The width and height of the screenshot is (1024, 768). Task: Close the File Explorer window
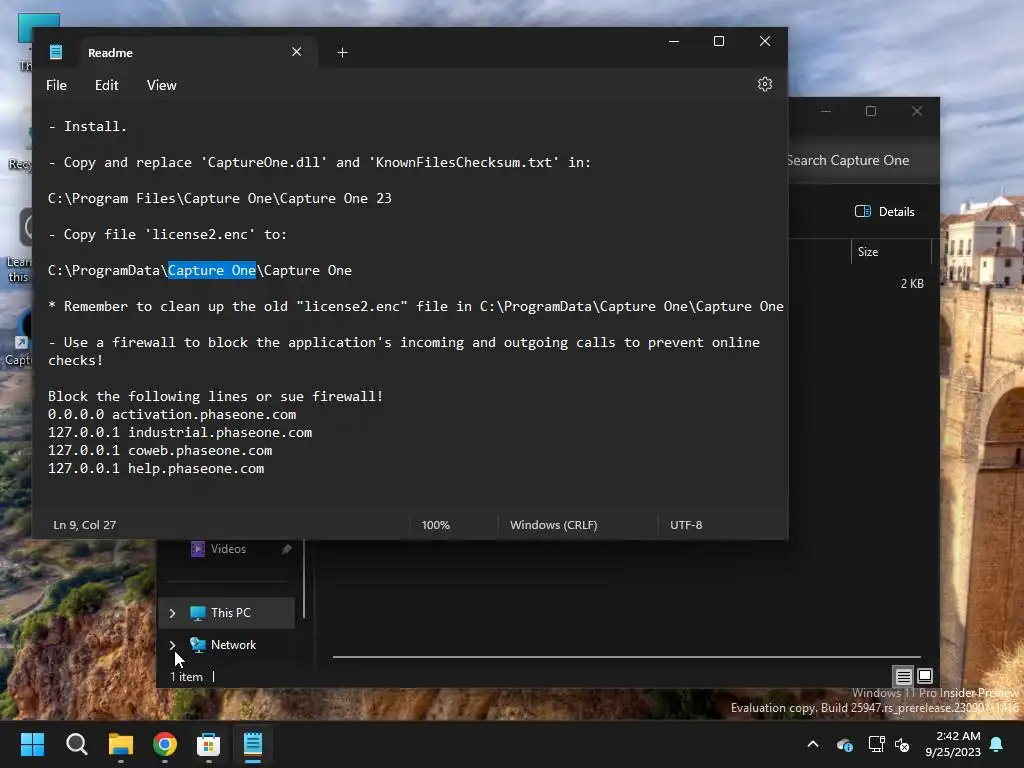pyautogui.click(x=917, y=111)
